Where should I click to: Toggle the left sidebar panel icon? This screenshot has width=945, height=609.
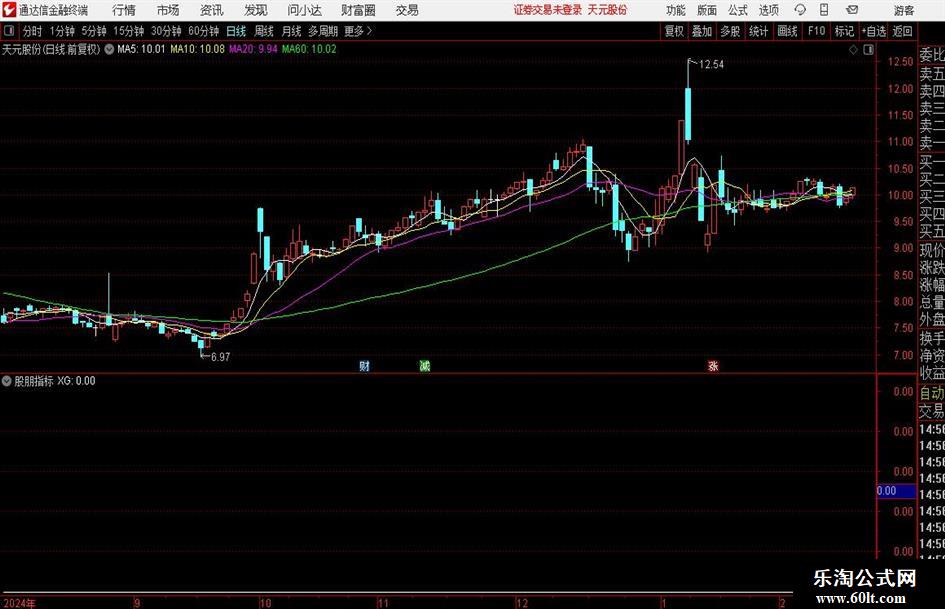(9, 31)
